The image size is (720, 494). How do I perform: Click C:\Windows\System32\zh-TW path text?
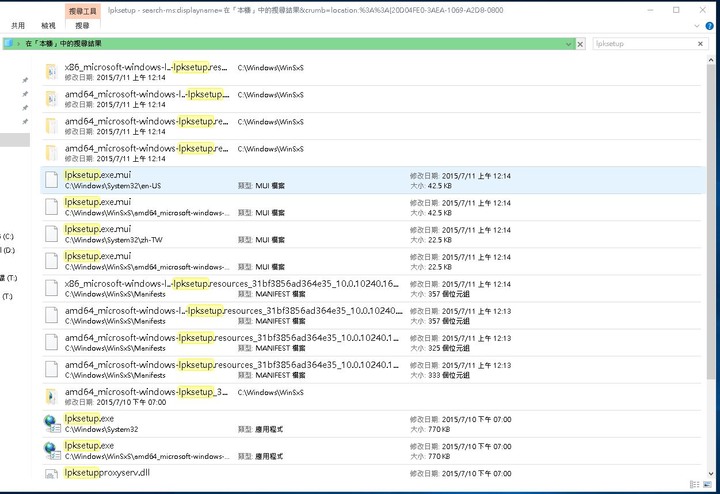[113, 240]
